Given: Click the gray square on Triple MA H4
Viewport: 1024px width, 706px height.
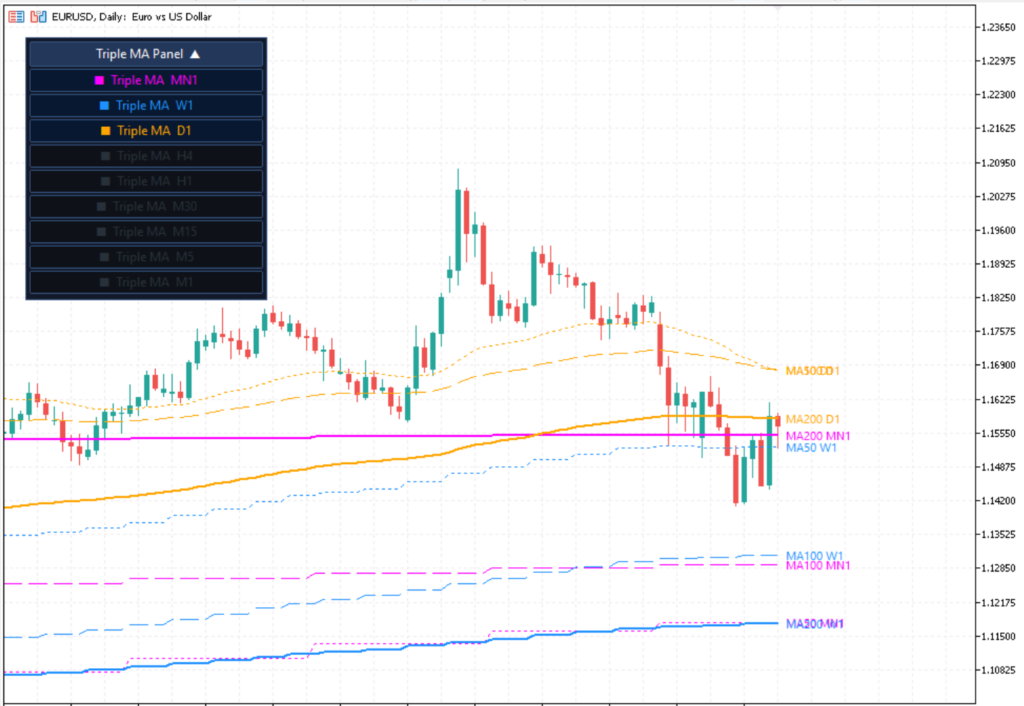Looking at the screenshot, I should tap(103, 155).
